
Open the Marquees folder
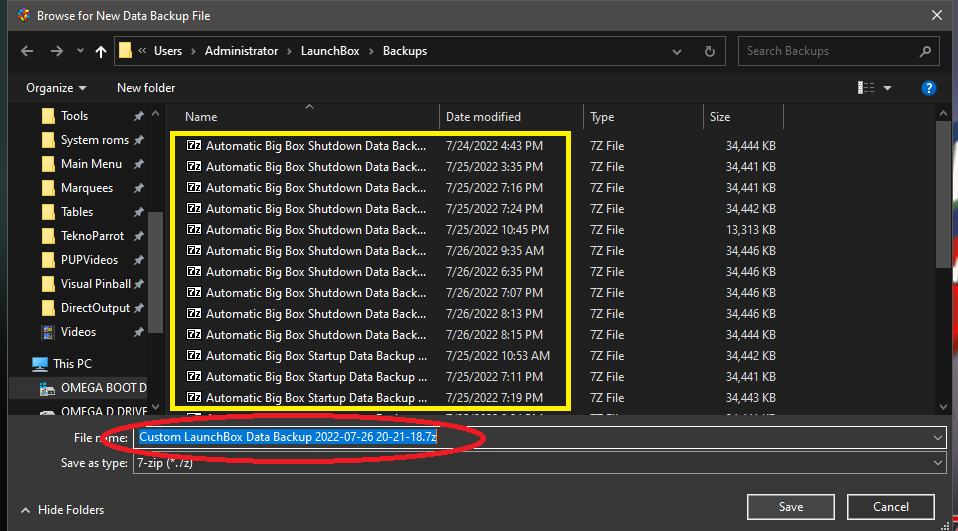click(87, 188)
